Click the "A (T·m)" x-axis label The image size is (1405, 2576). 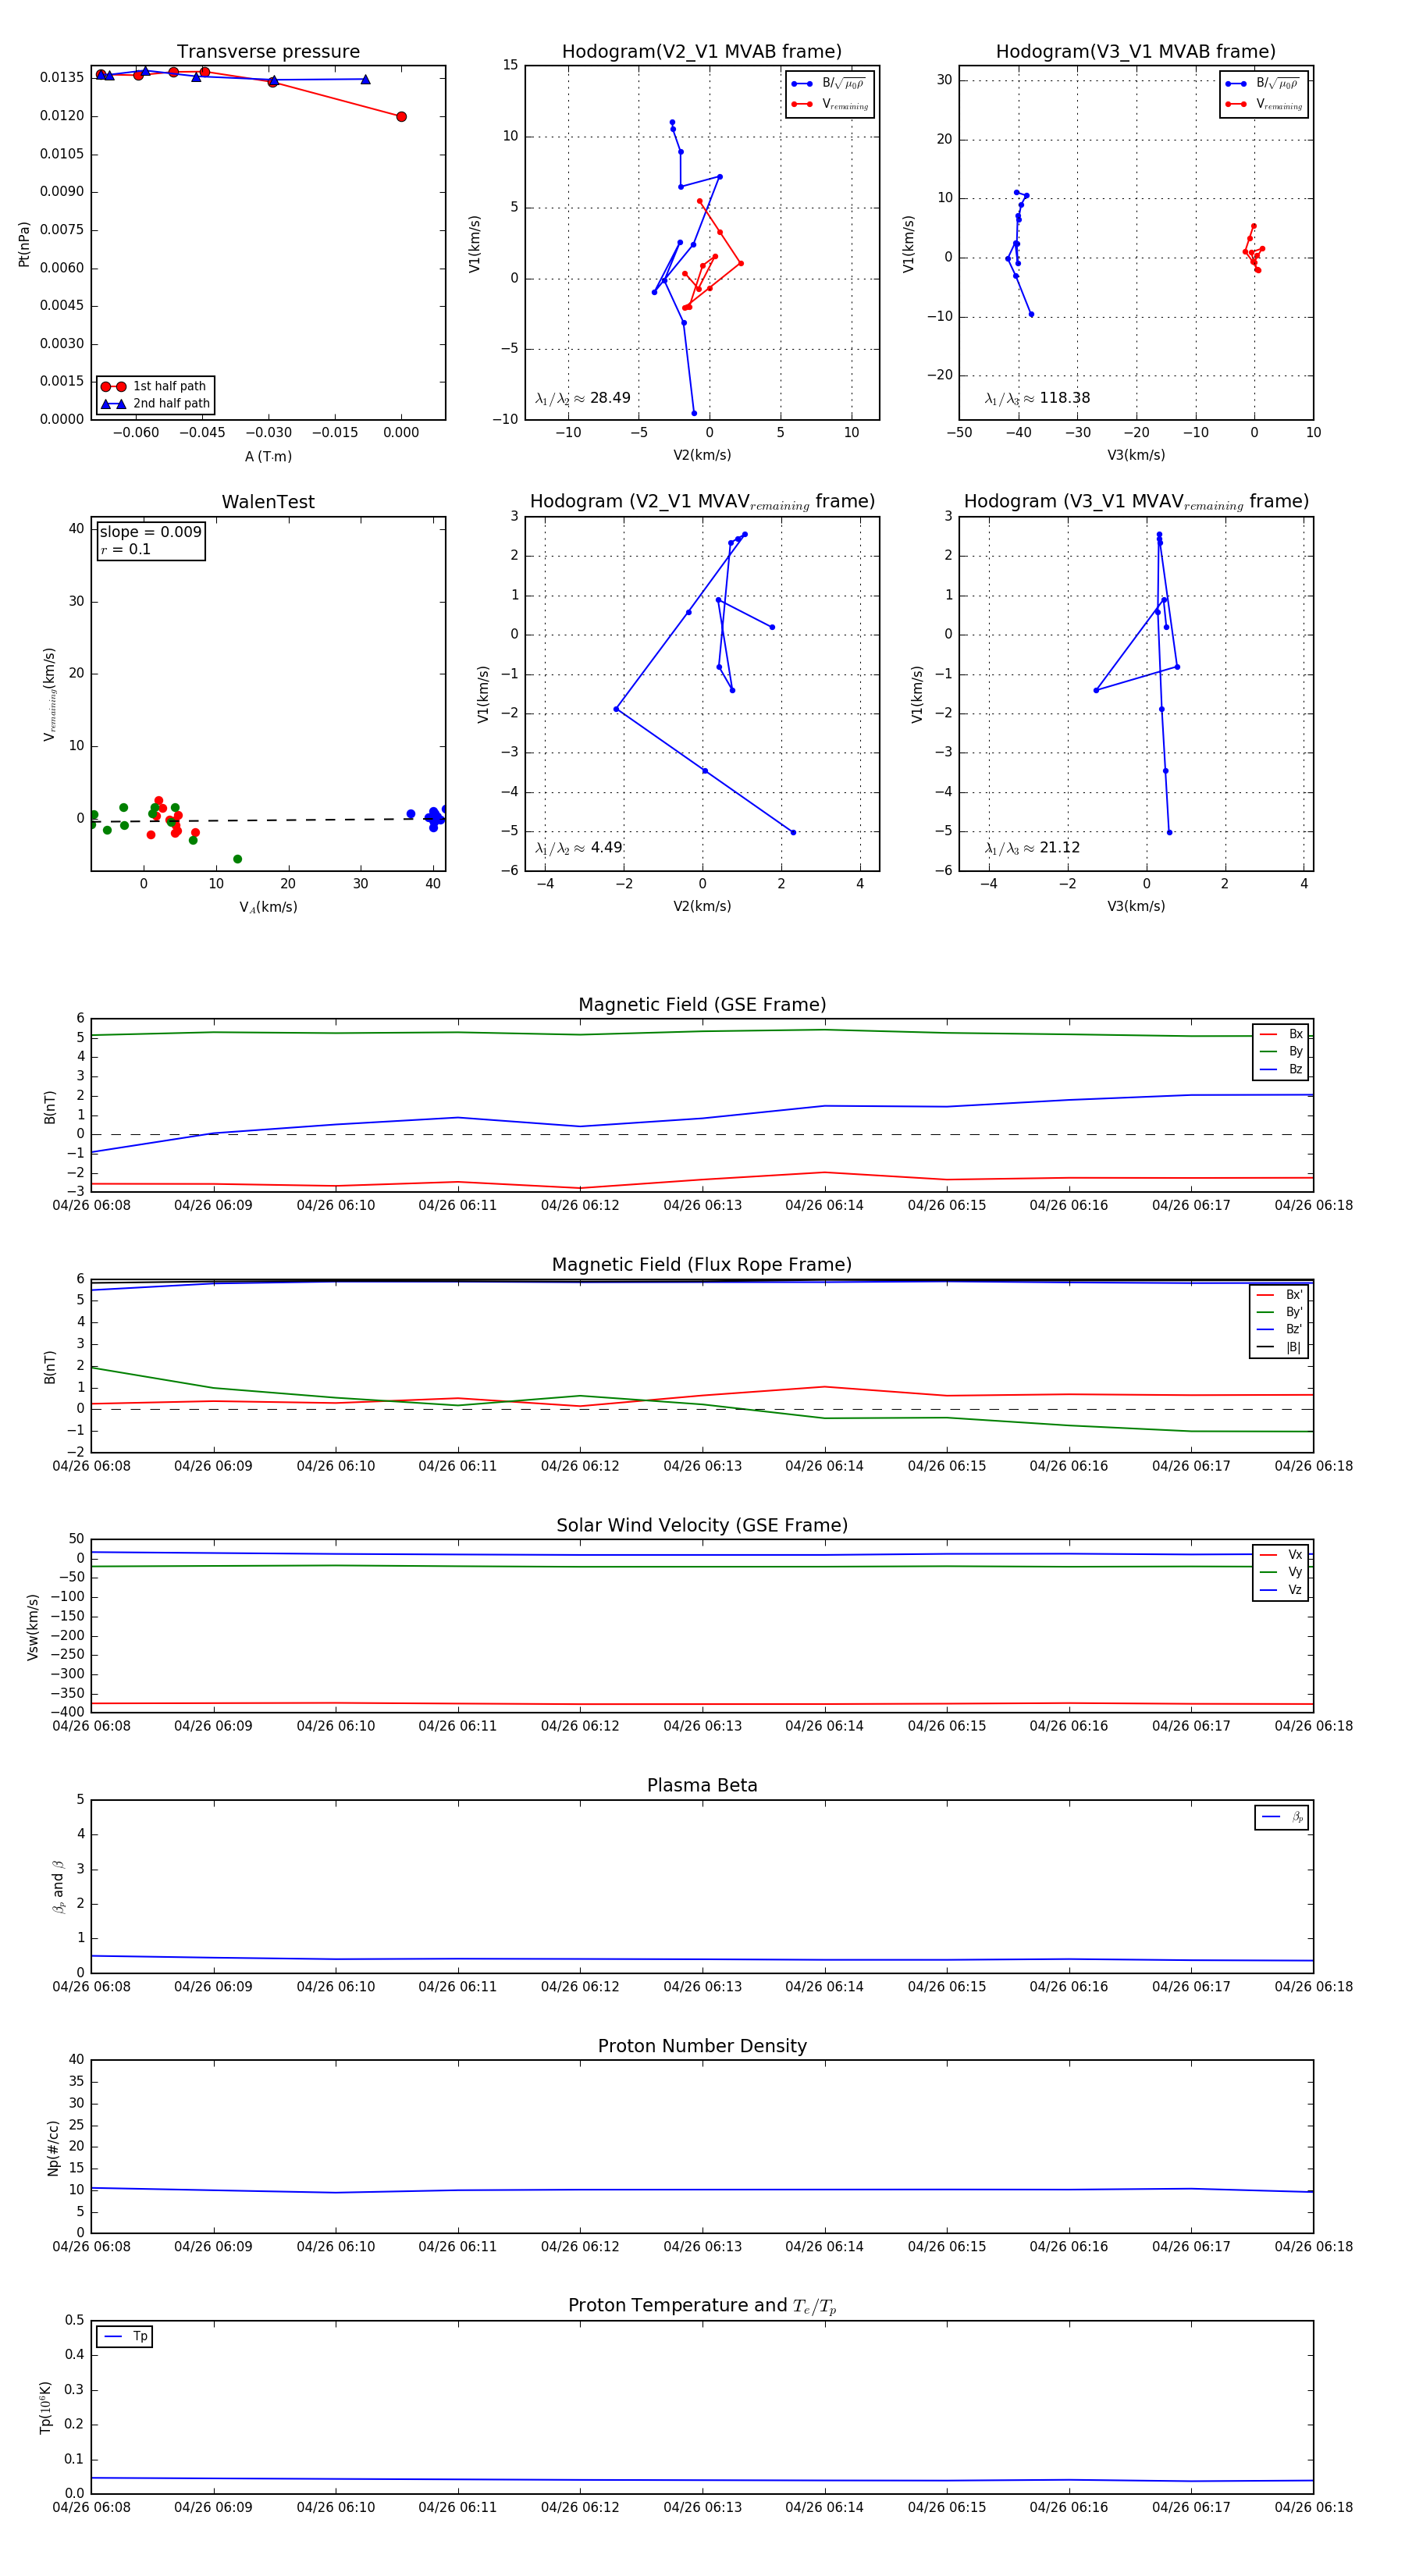click(268, 457)
